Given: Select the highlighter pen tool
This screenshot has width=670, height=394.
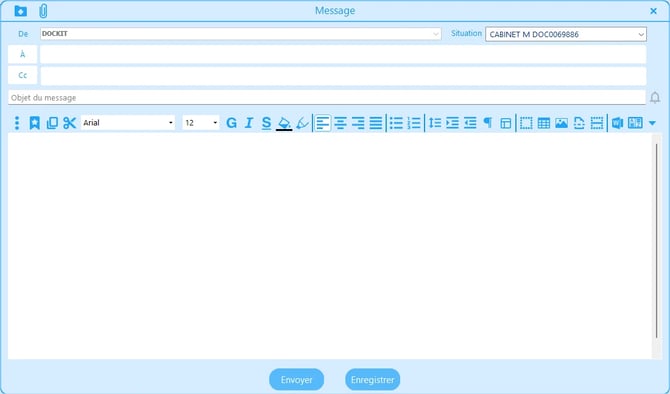Looking at the screenshot, I should click(x=302, y=123).
